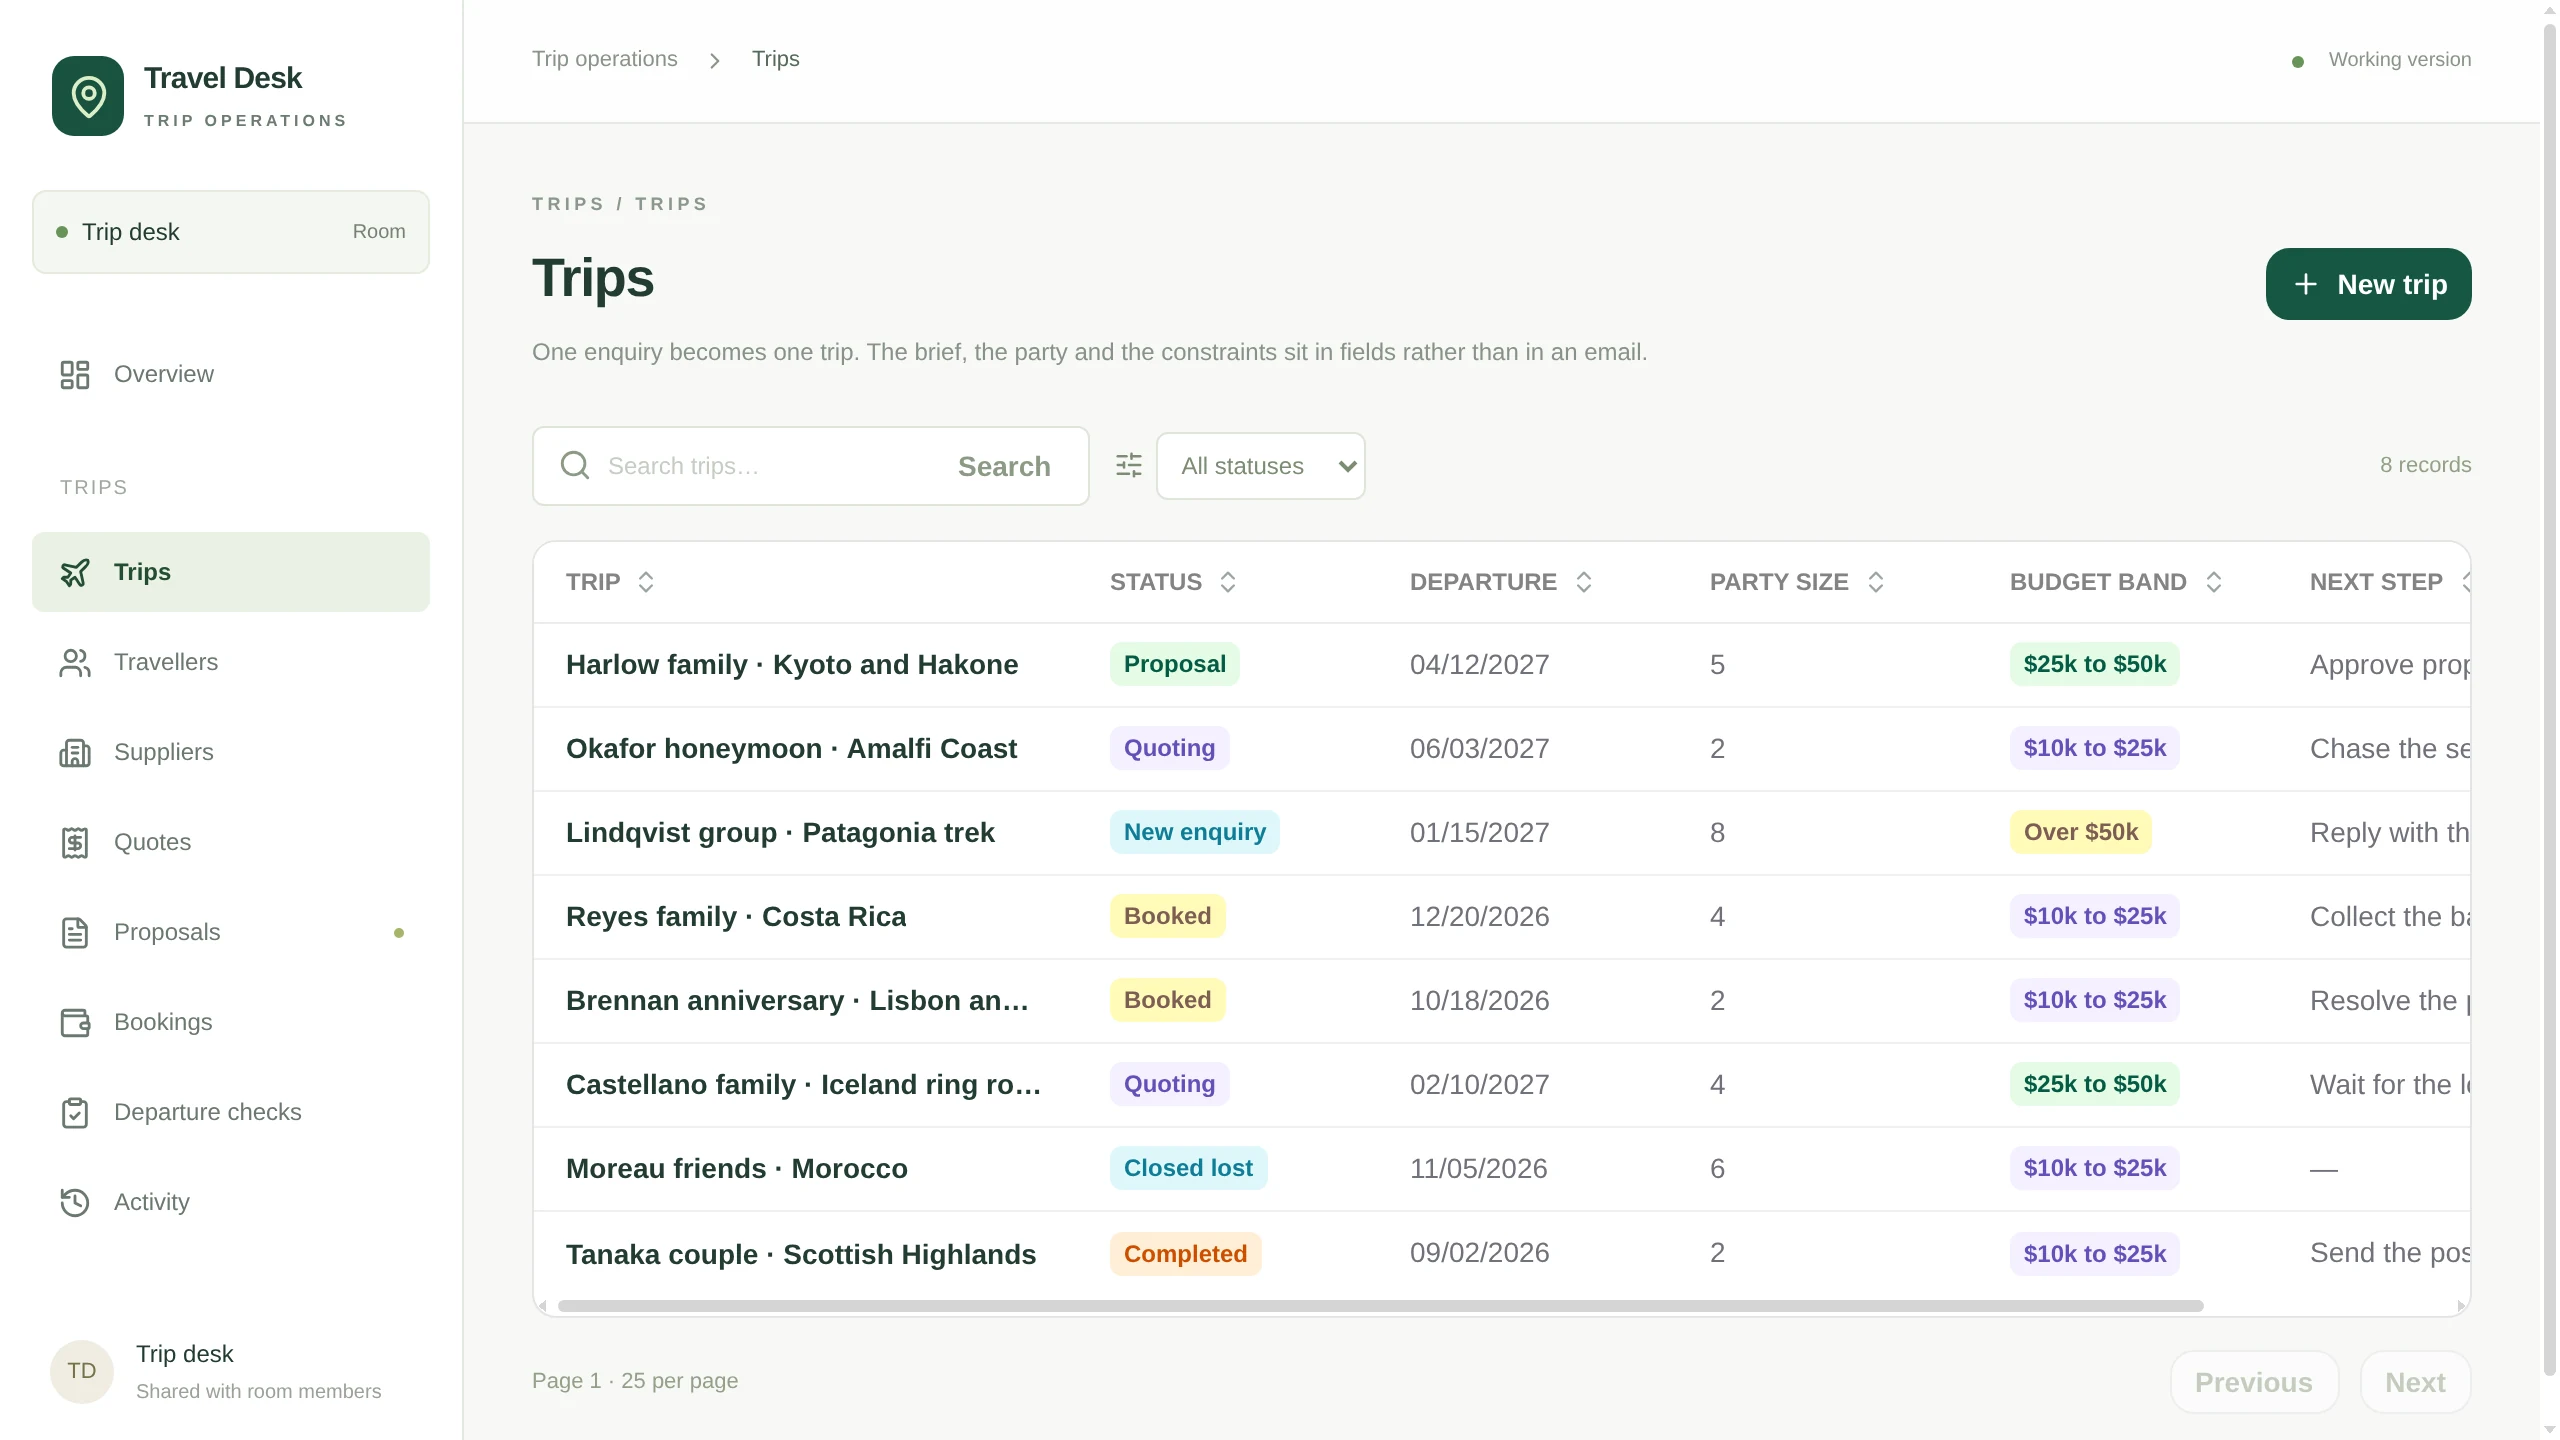Click departure date 11/05/2026
Viewport: 2560px width, 1440px height.
(1479, 1169)
